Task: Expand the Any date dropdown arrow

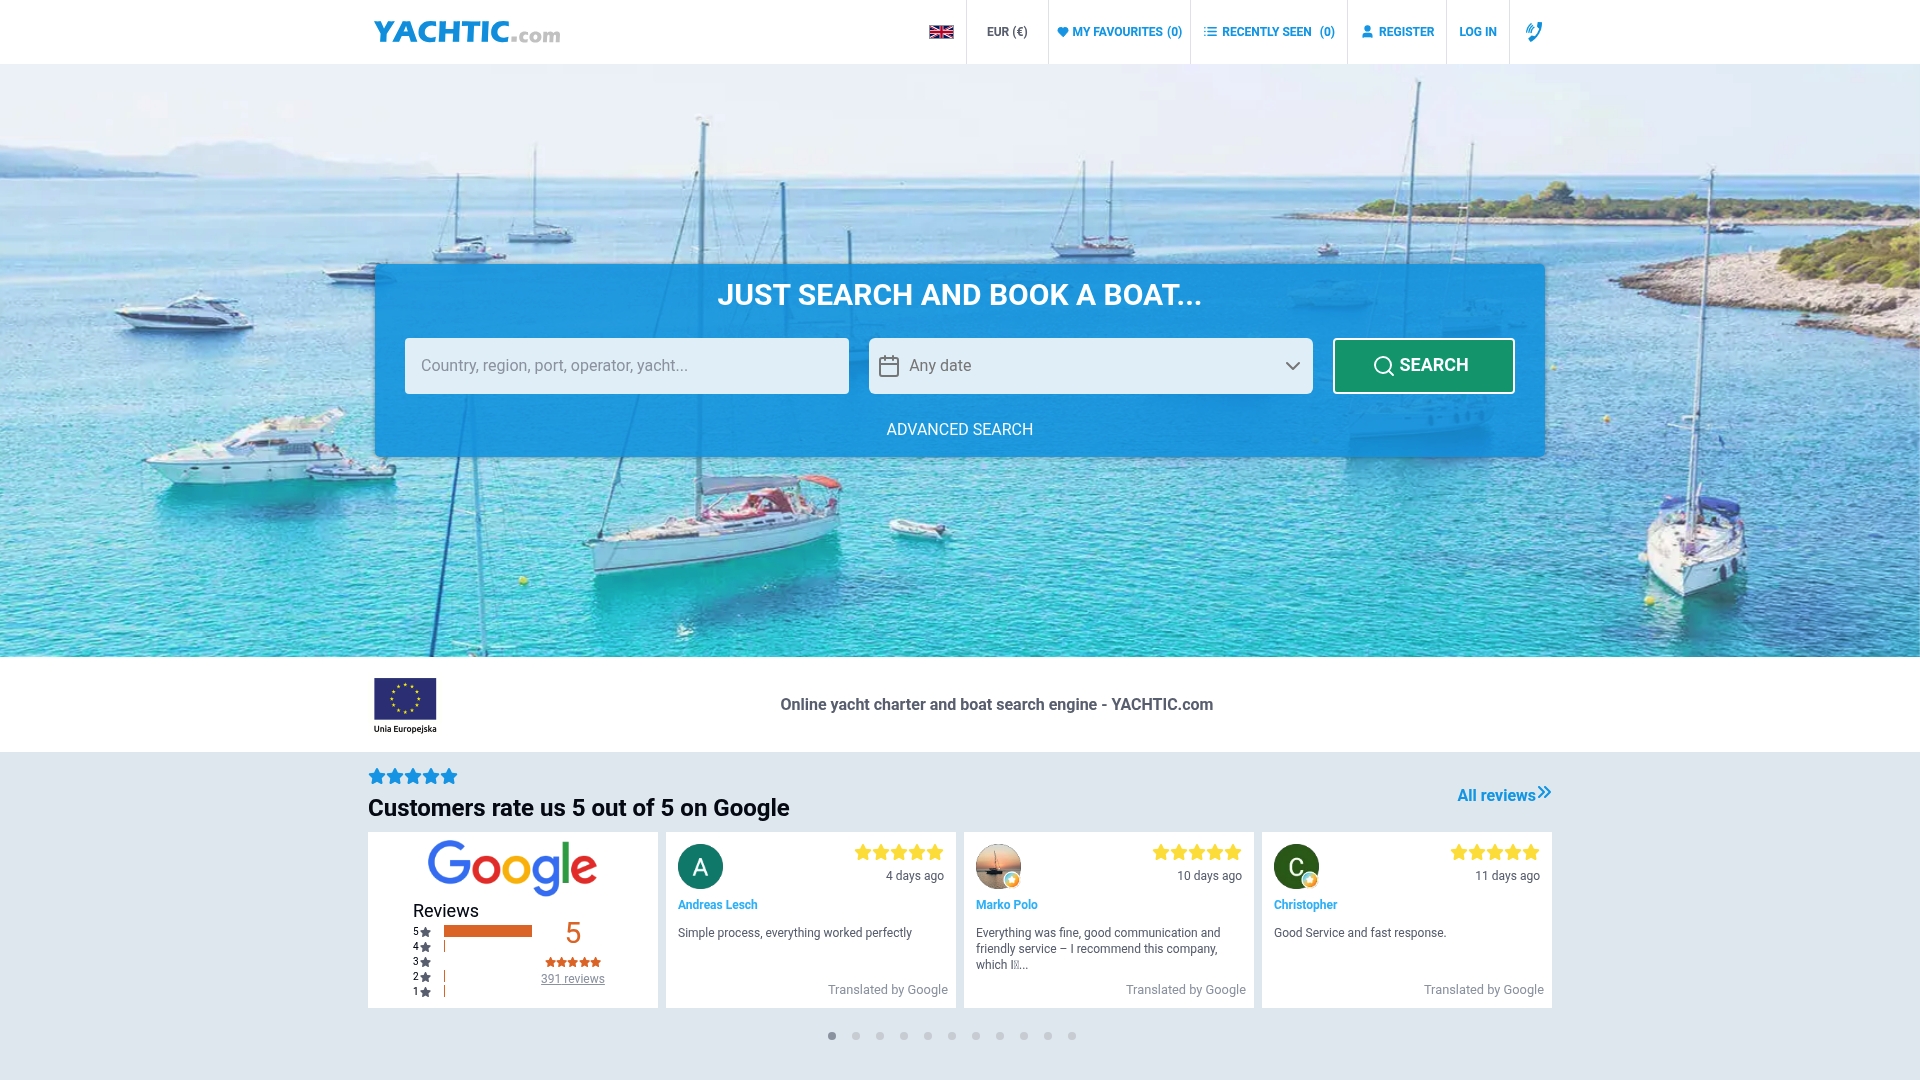Action: tap(1293, 366)
